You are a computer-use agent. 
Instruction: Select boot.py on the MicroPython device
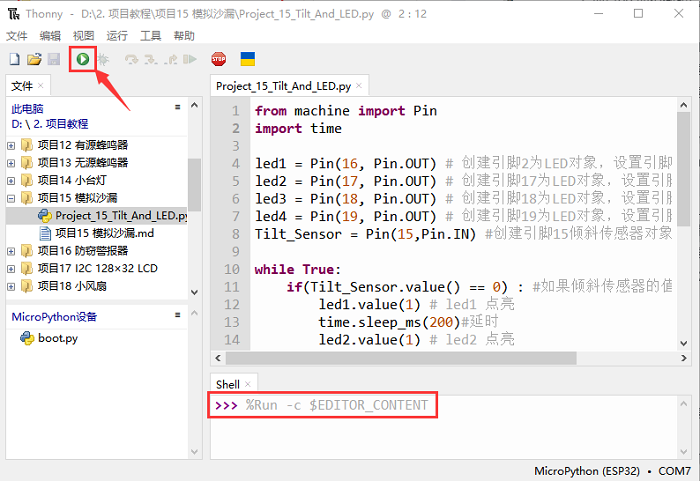click(x=57, y=338)
